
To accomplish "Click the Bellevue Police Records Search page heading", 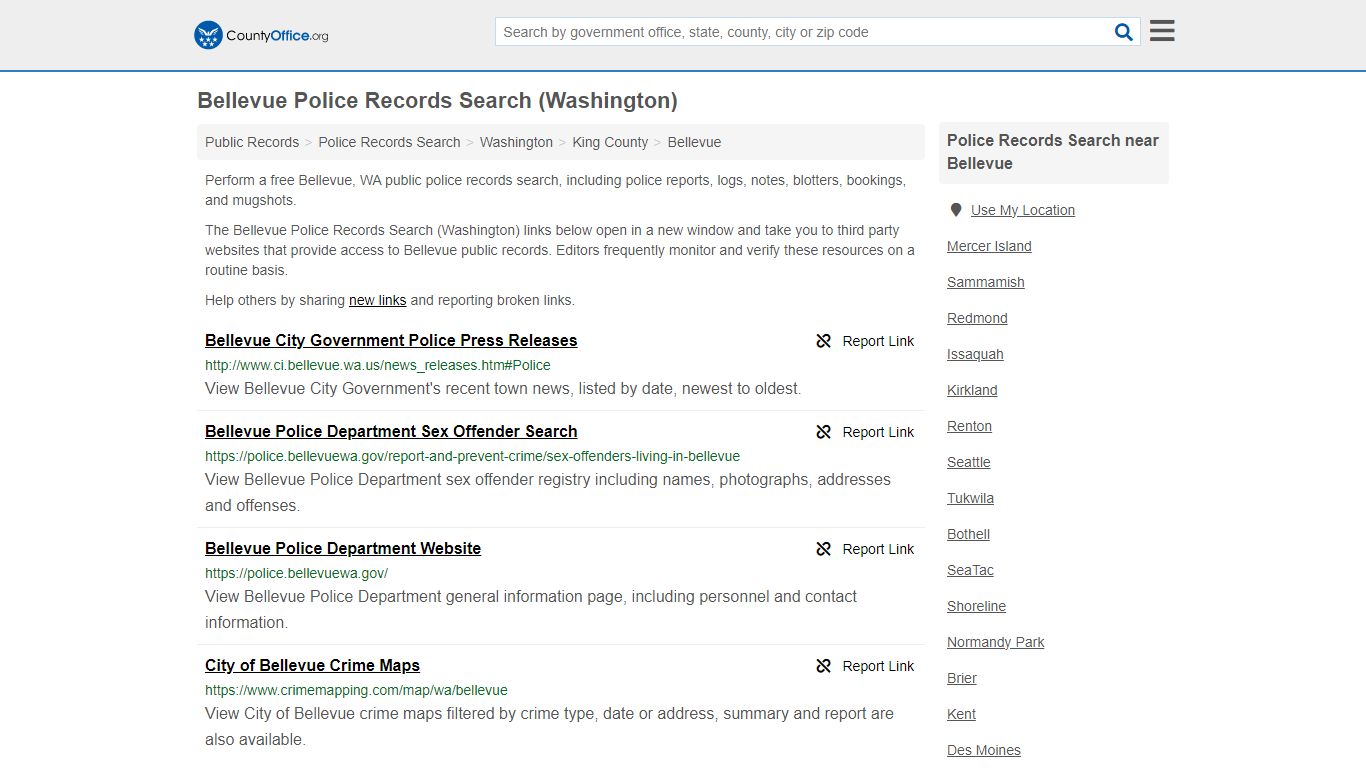I will tap(437, 101).
